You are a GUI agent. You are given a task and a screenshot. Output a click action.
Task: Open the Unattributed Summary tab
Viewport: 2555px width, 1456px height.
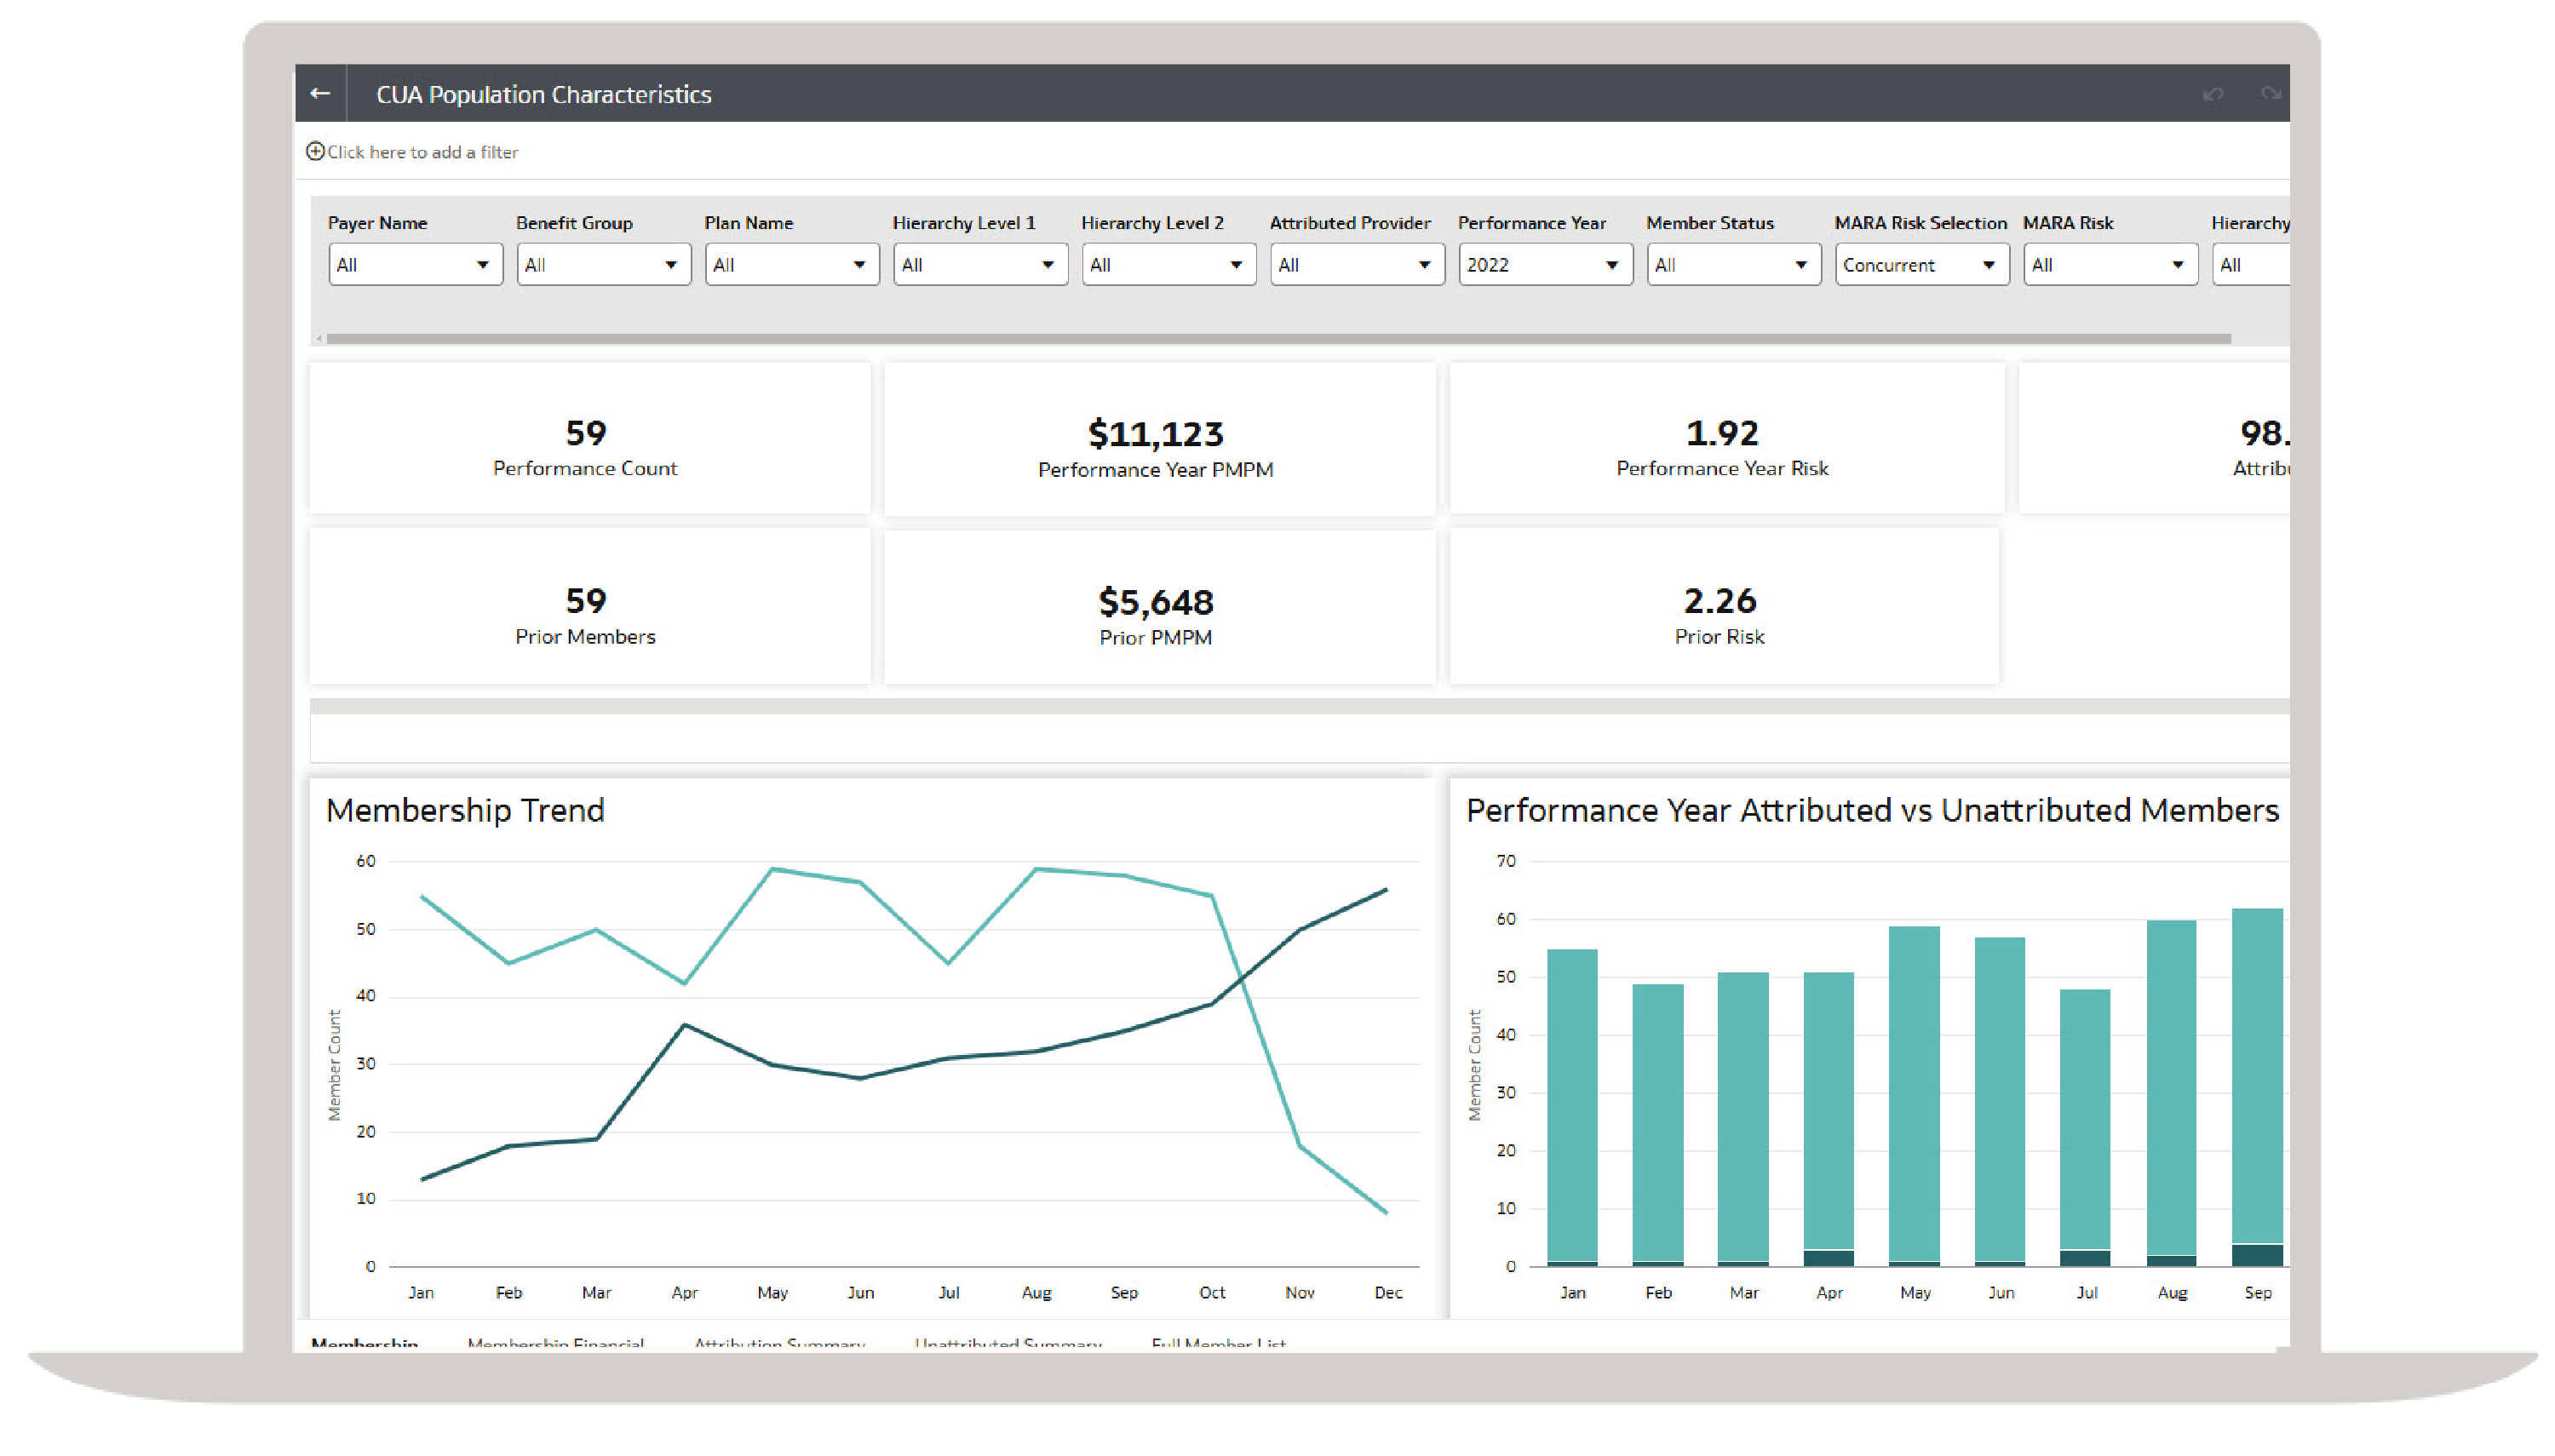pos(1008,1344)
